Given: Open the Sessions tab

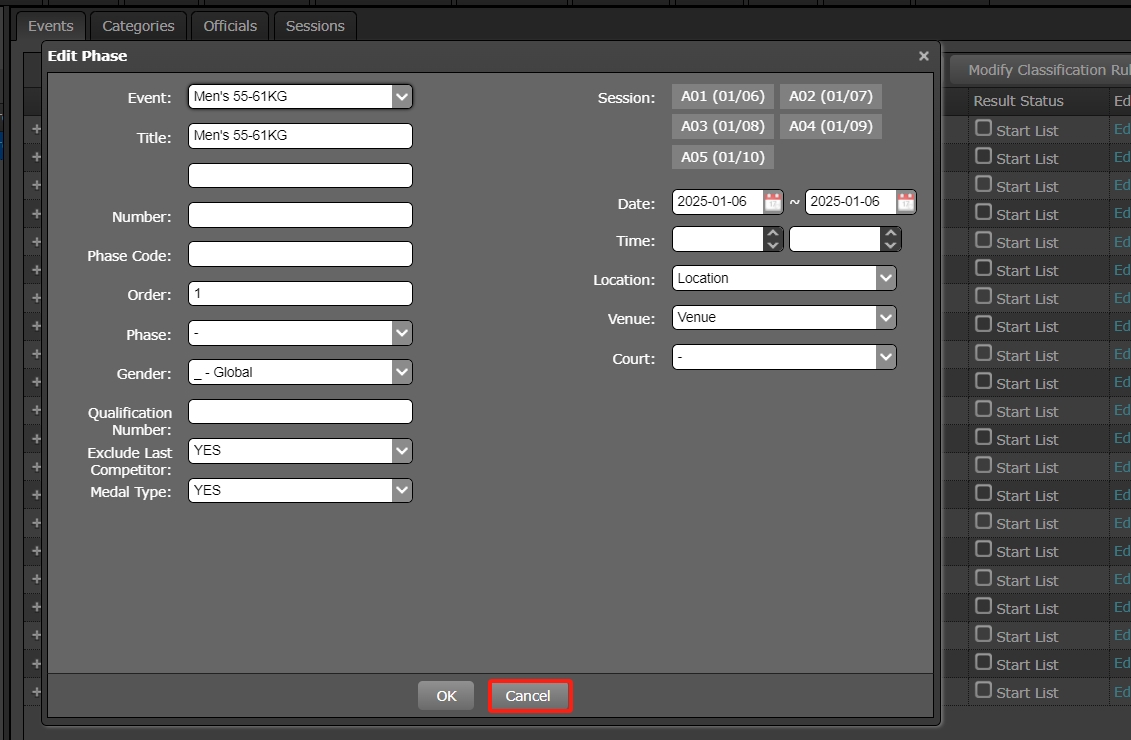Looking at the screenshot, I should (x=315, y=26).
